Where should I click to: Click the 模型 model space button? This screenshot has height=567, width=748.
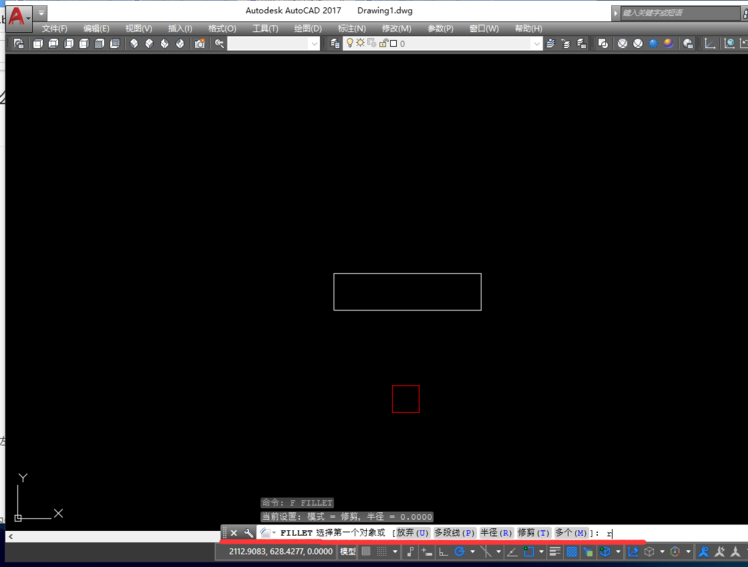[x=348, y=552]
